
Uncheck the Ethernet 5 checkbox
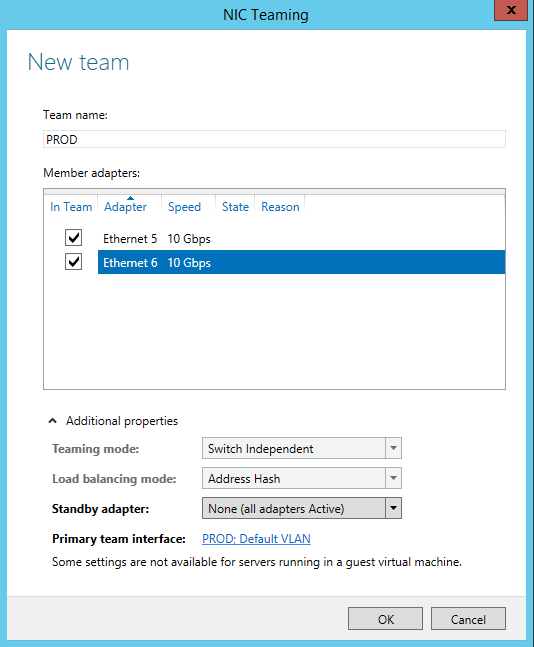point(73,238)
